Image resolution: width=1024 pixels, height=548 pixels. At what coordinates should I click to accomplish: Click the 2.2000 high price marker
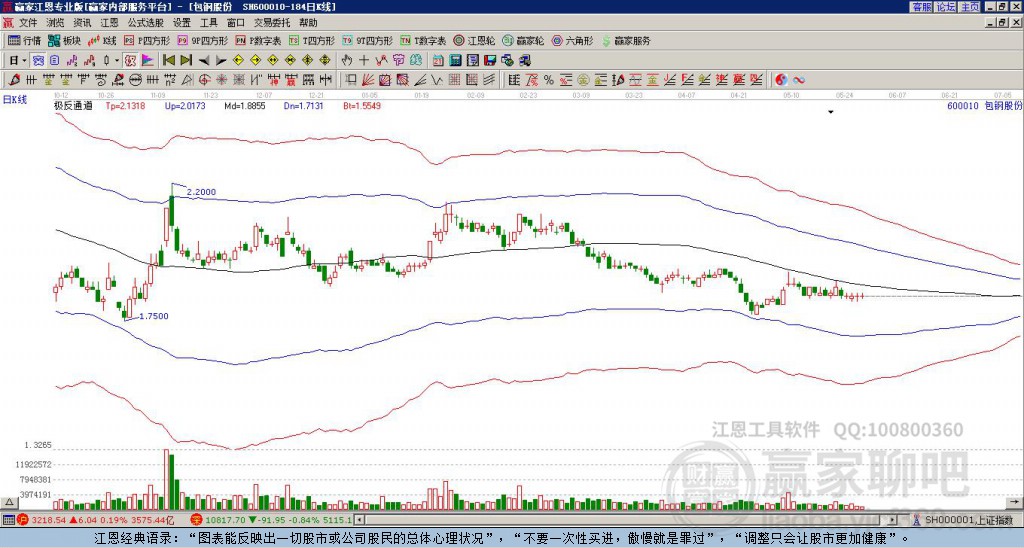coord(201,192)
